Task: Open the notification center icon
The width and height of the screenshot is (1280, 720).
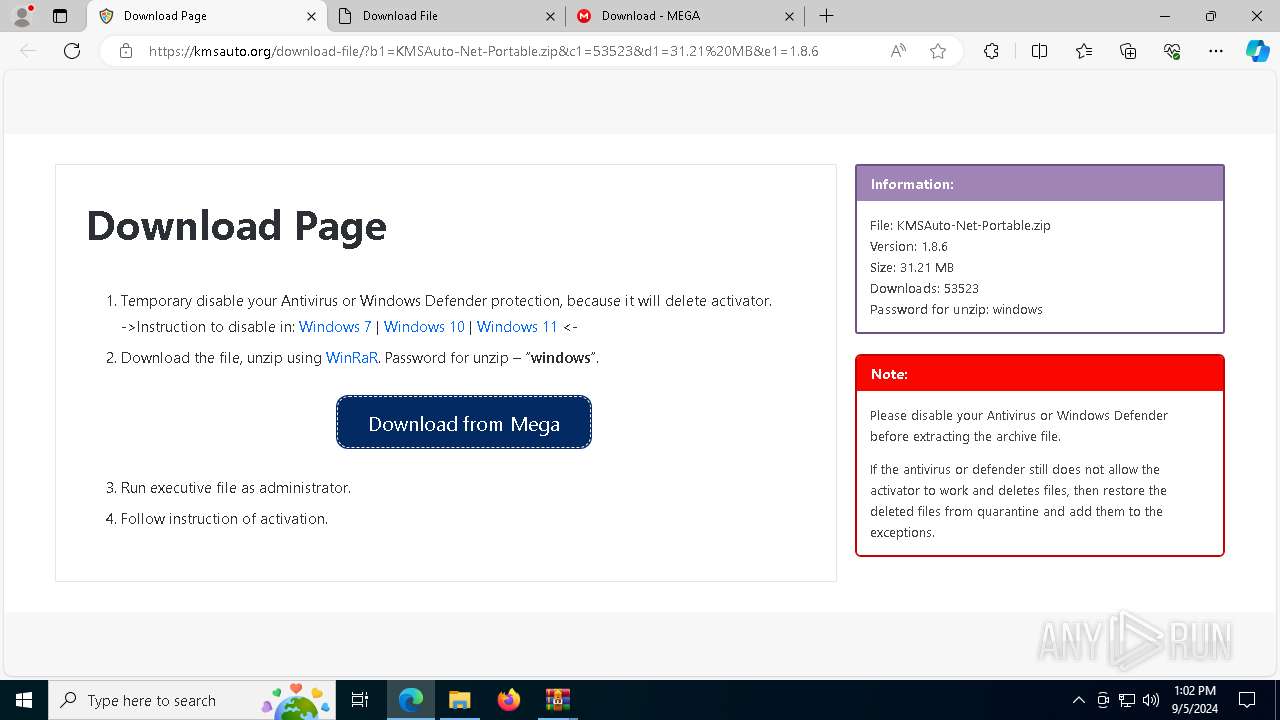Action: click(x=1247, y=700)
